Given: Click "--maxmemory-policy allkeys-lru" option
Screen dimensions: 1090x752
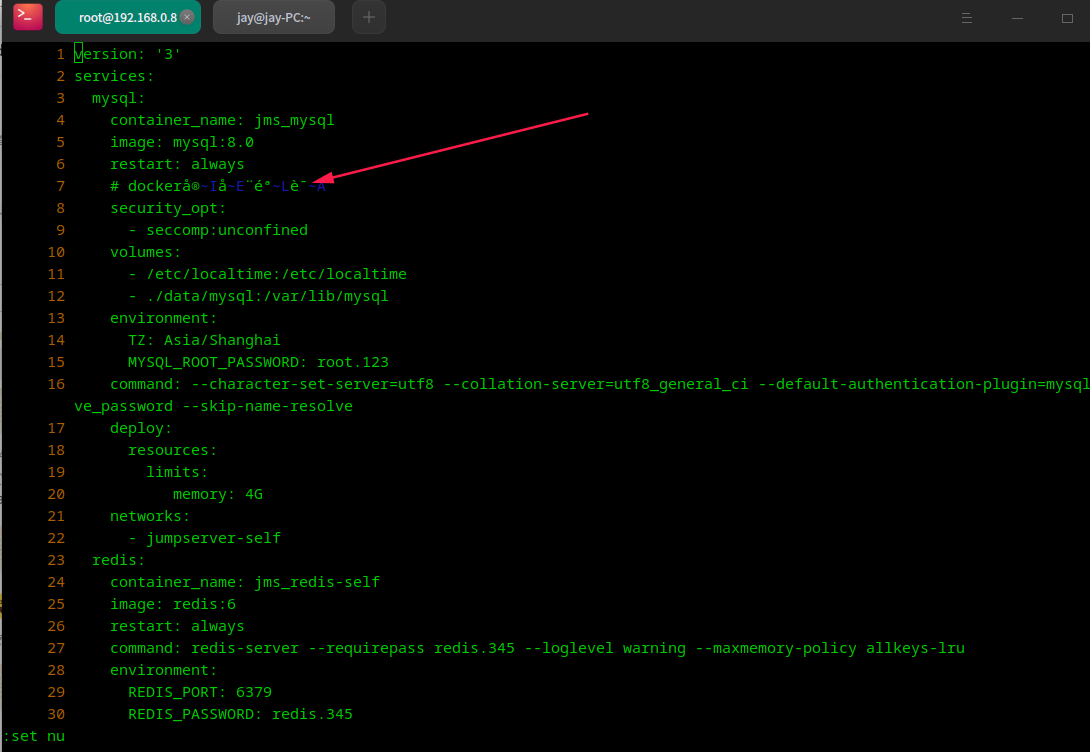Looking at the screenshot, I should pos(829,648).
